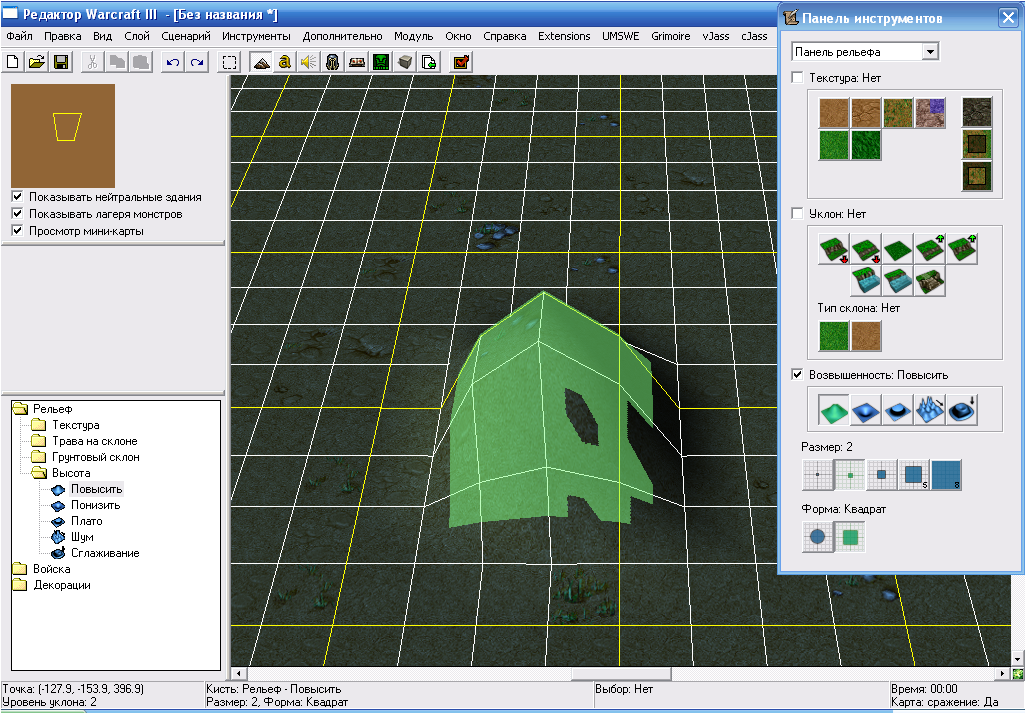Select the Noise spikes height tool
Viewport: 1026px width, 714px height.
[929, 410]
